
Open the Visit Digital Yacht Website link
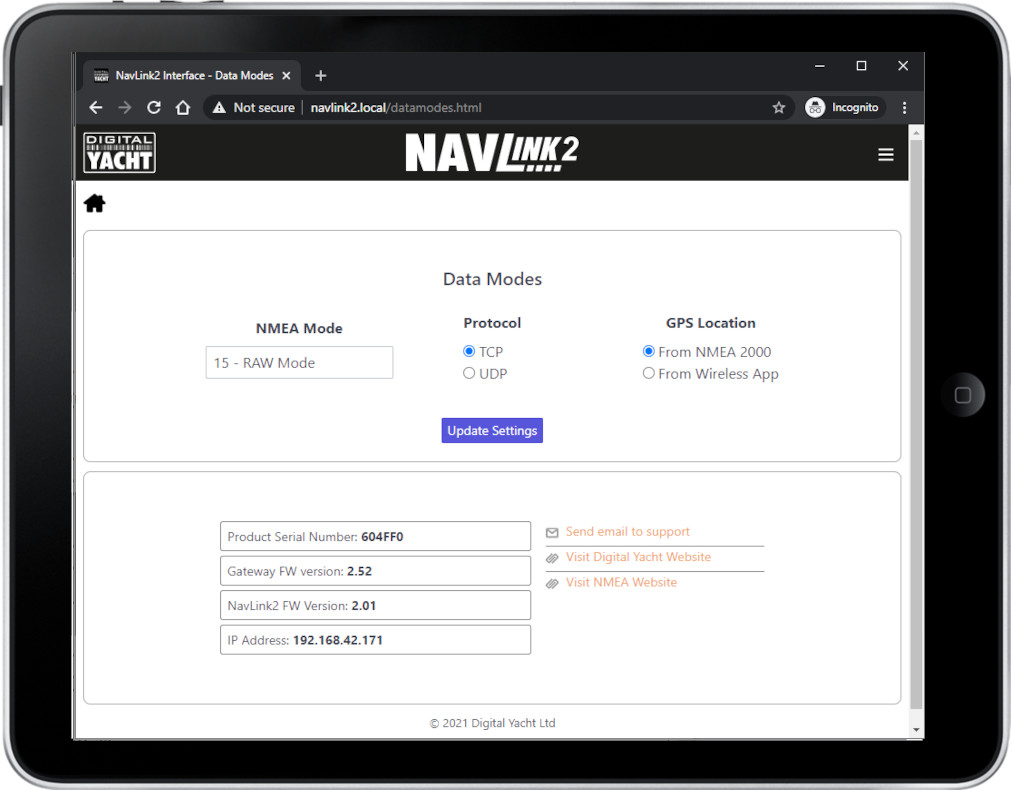[x=638, y=557]
